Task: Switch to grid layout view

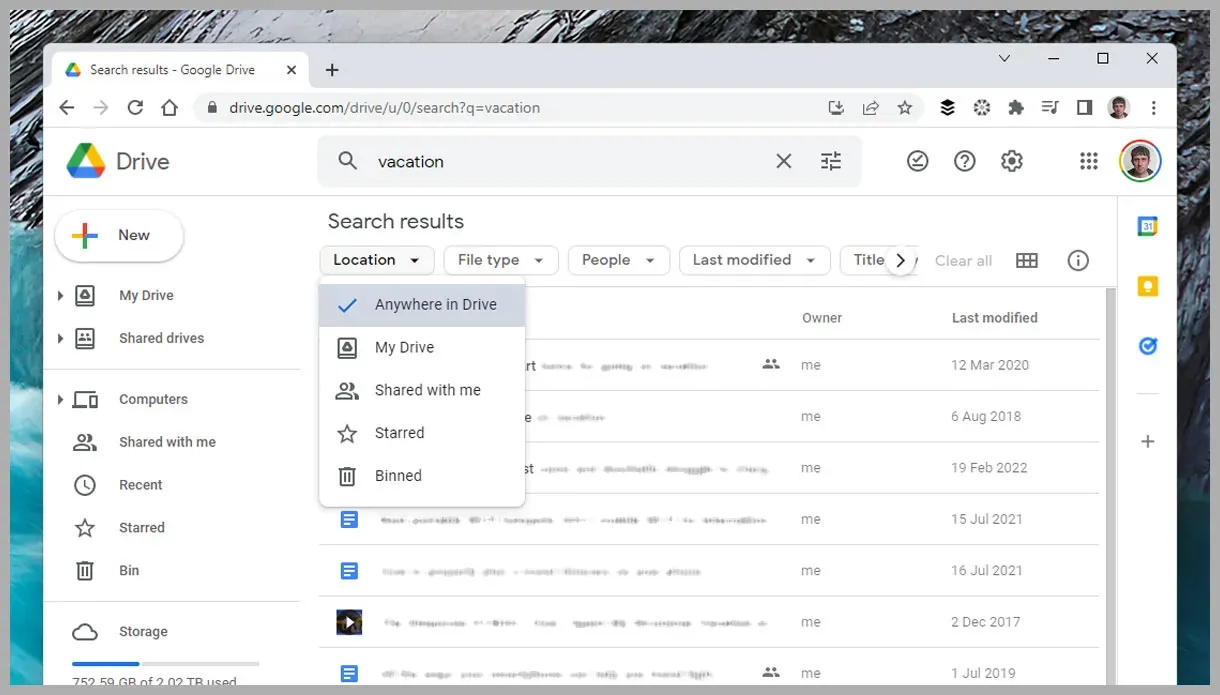Action: coord(1026,260)
